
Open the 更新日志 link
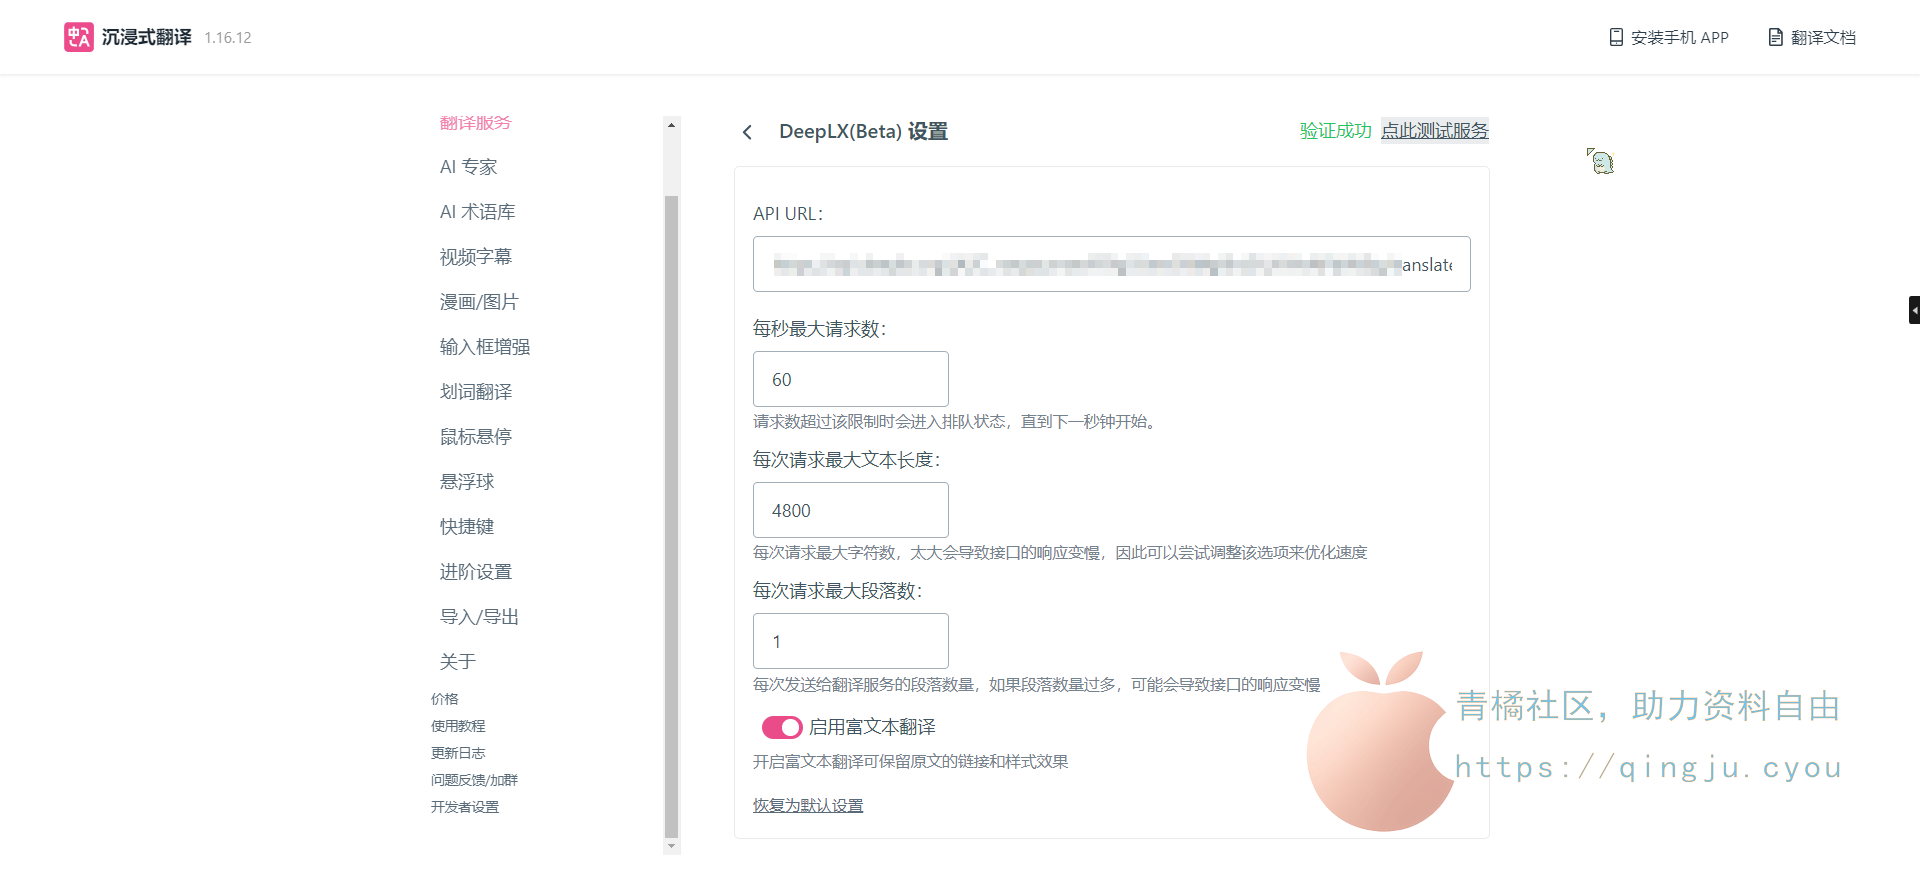tap(458, 753)
